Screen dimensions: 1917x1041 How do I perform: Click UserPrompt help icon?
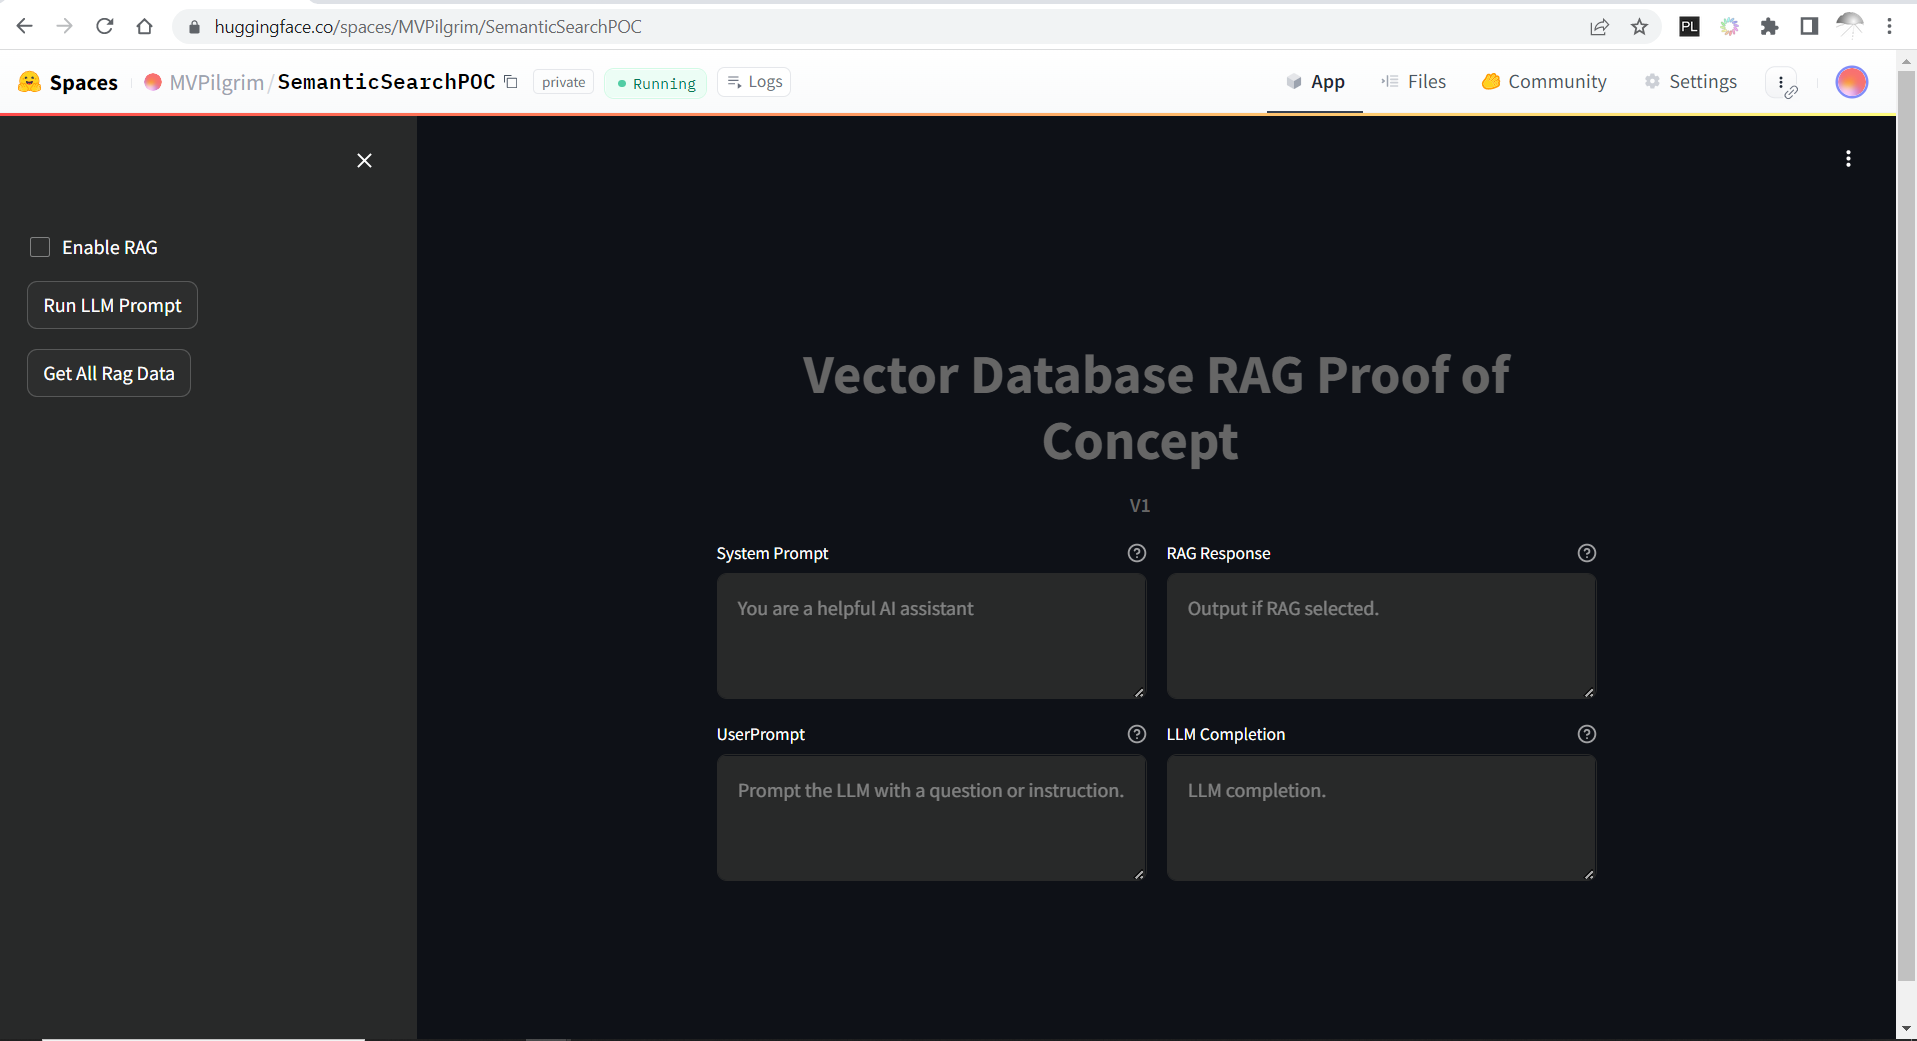(1136, 734)
